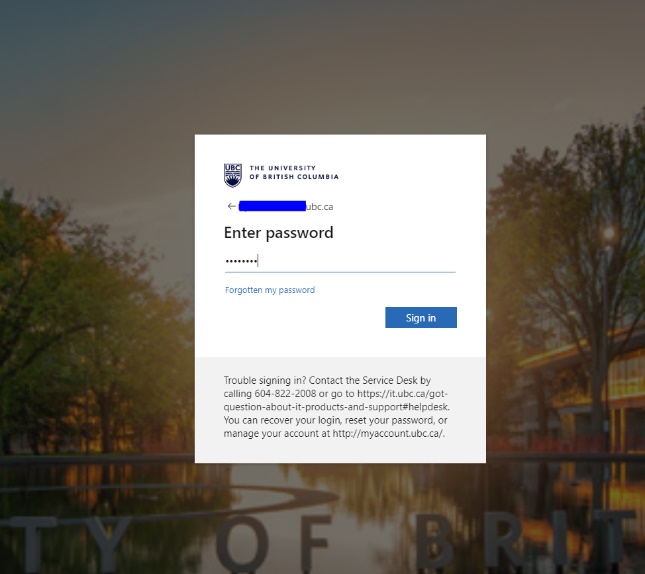
Task: Click The University of British Columbia wordmark
Action: (294, 172)
